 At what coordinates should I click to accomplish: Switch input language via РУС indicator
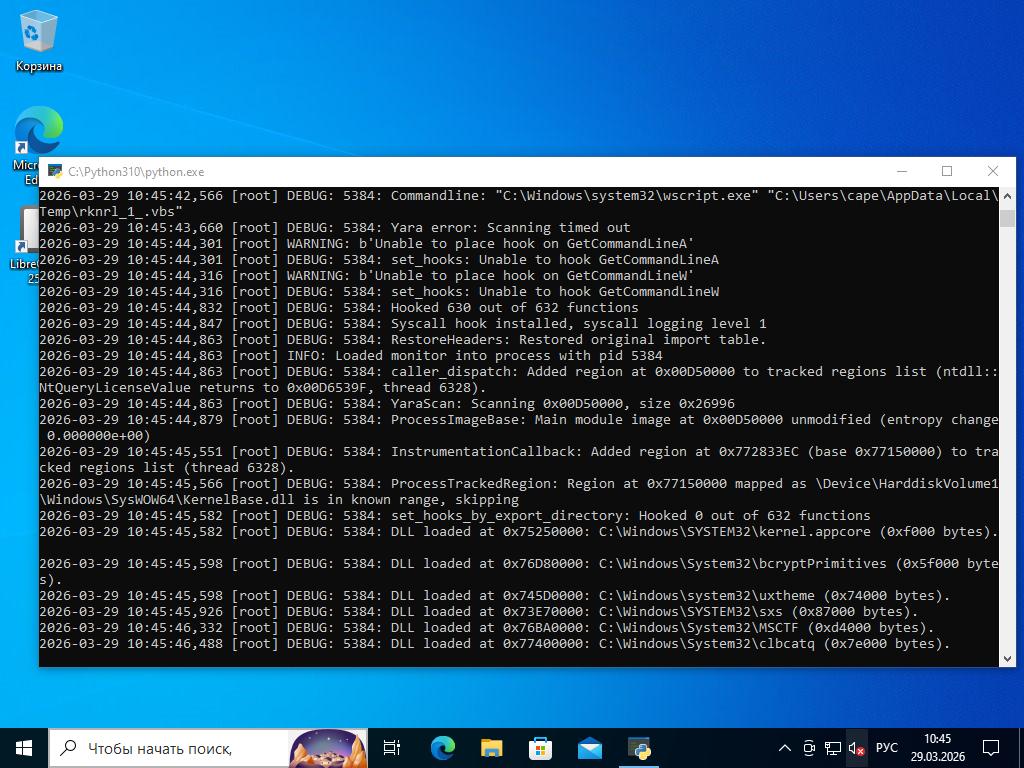[x=886, y=748]
